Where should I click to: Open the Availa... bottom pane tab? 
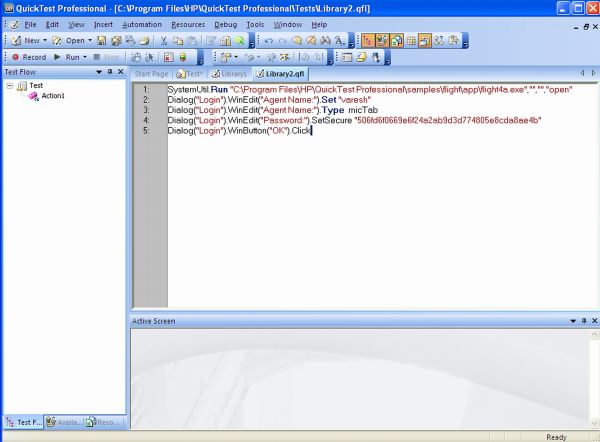coord(64,422)
